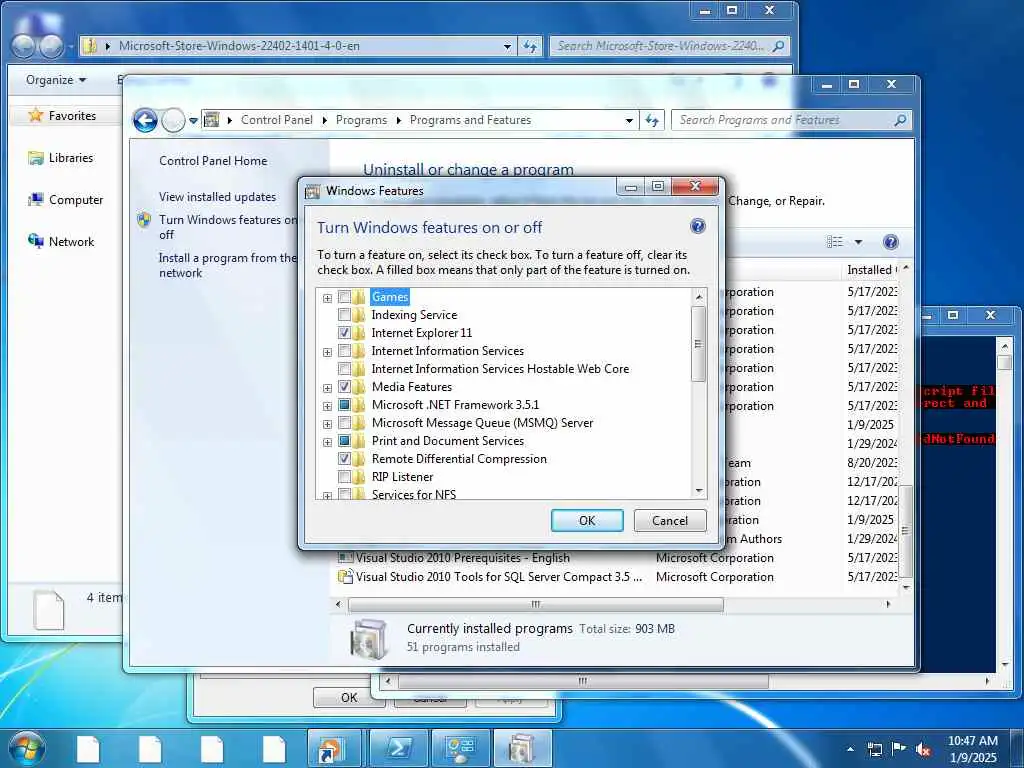Check Internet Information Services checkbox
This screenshot has height=768, width=1024.
344,351
